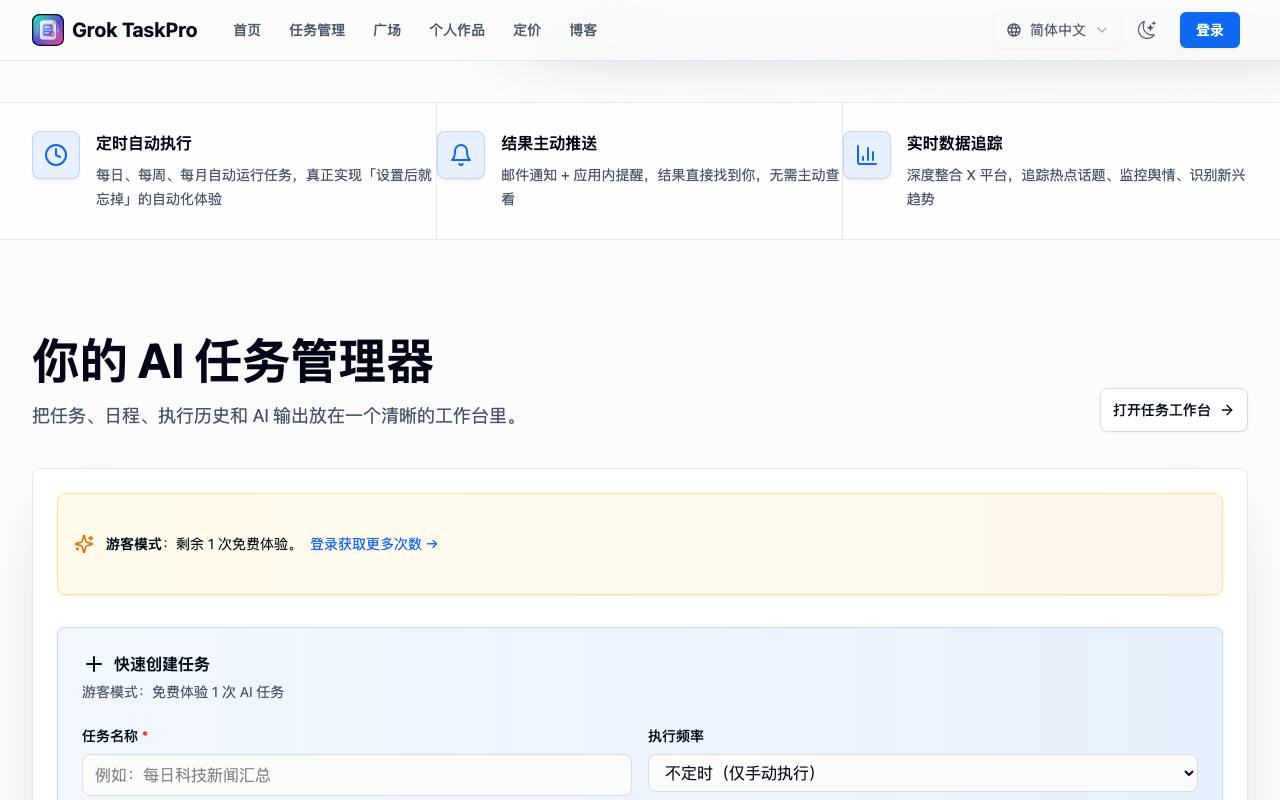1280x800 pixels.
Task: Click the globe icon in language selector
Action: 1014,30
